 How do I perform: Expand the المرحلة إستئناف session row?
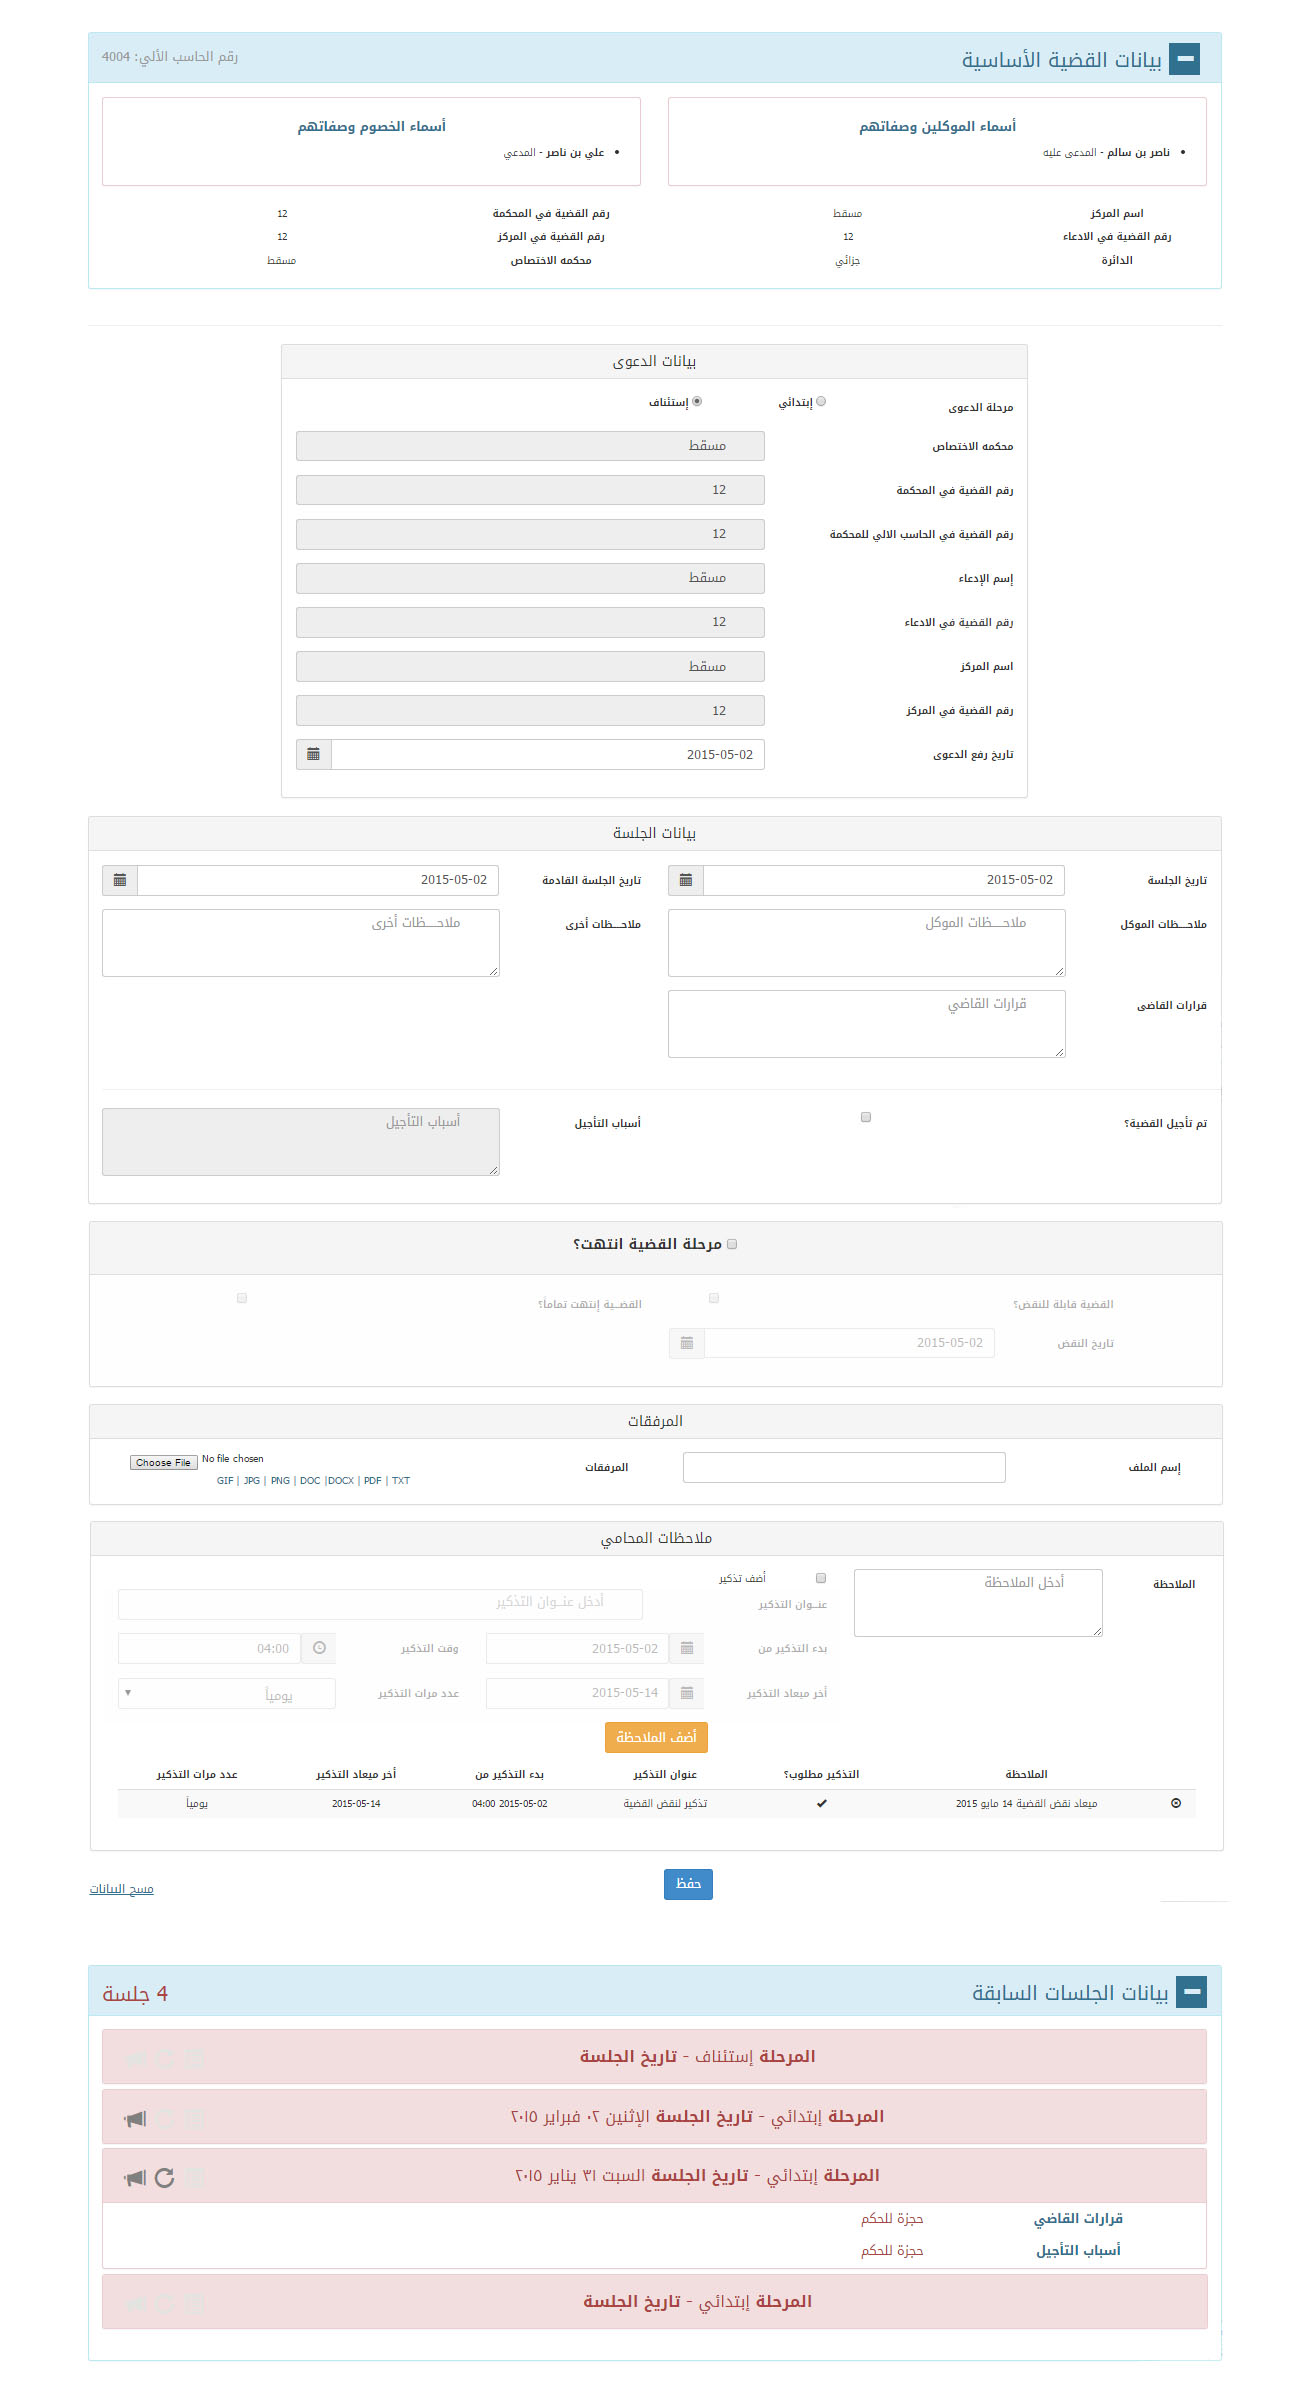tap(655, 2056)
